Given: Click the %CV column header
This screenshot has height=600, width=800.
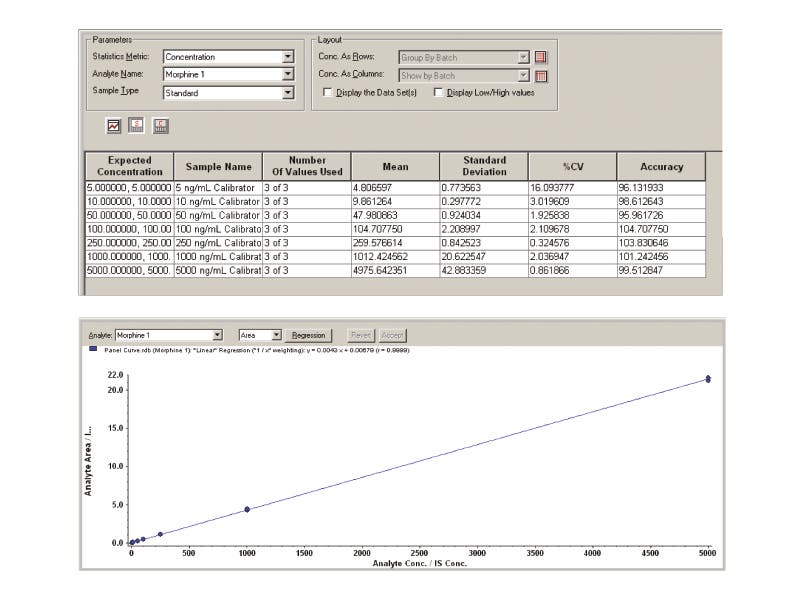Looking at the screenshot, I should coord(574,166).
